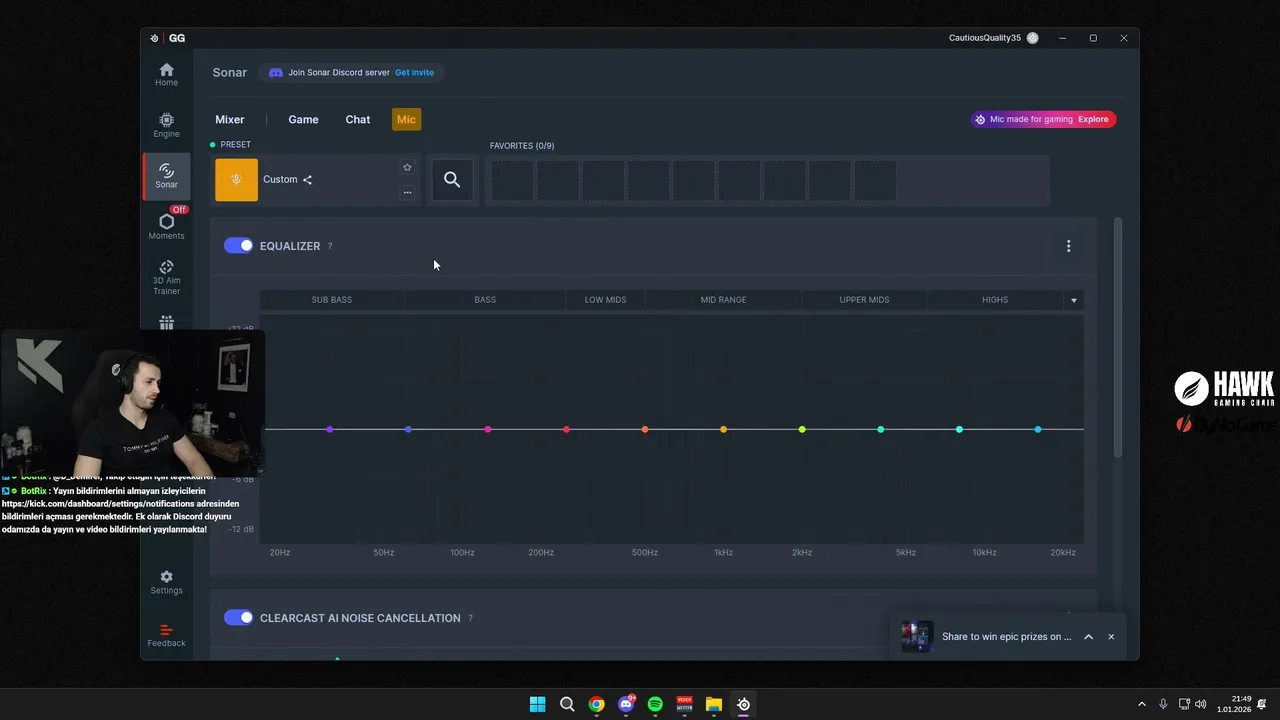This screenshot has height=720, width=1280.
Task: Open the 3D Aim Trainer
Action: [166, 277]
